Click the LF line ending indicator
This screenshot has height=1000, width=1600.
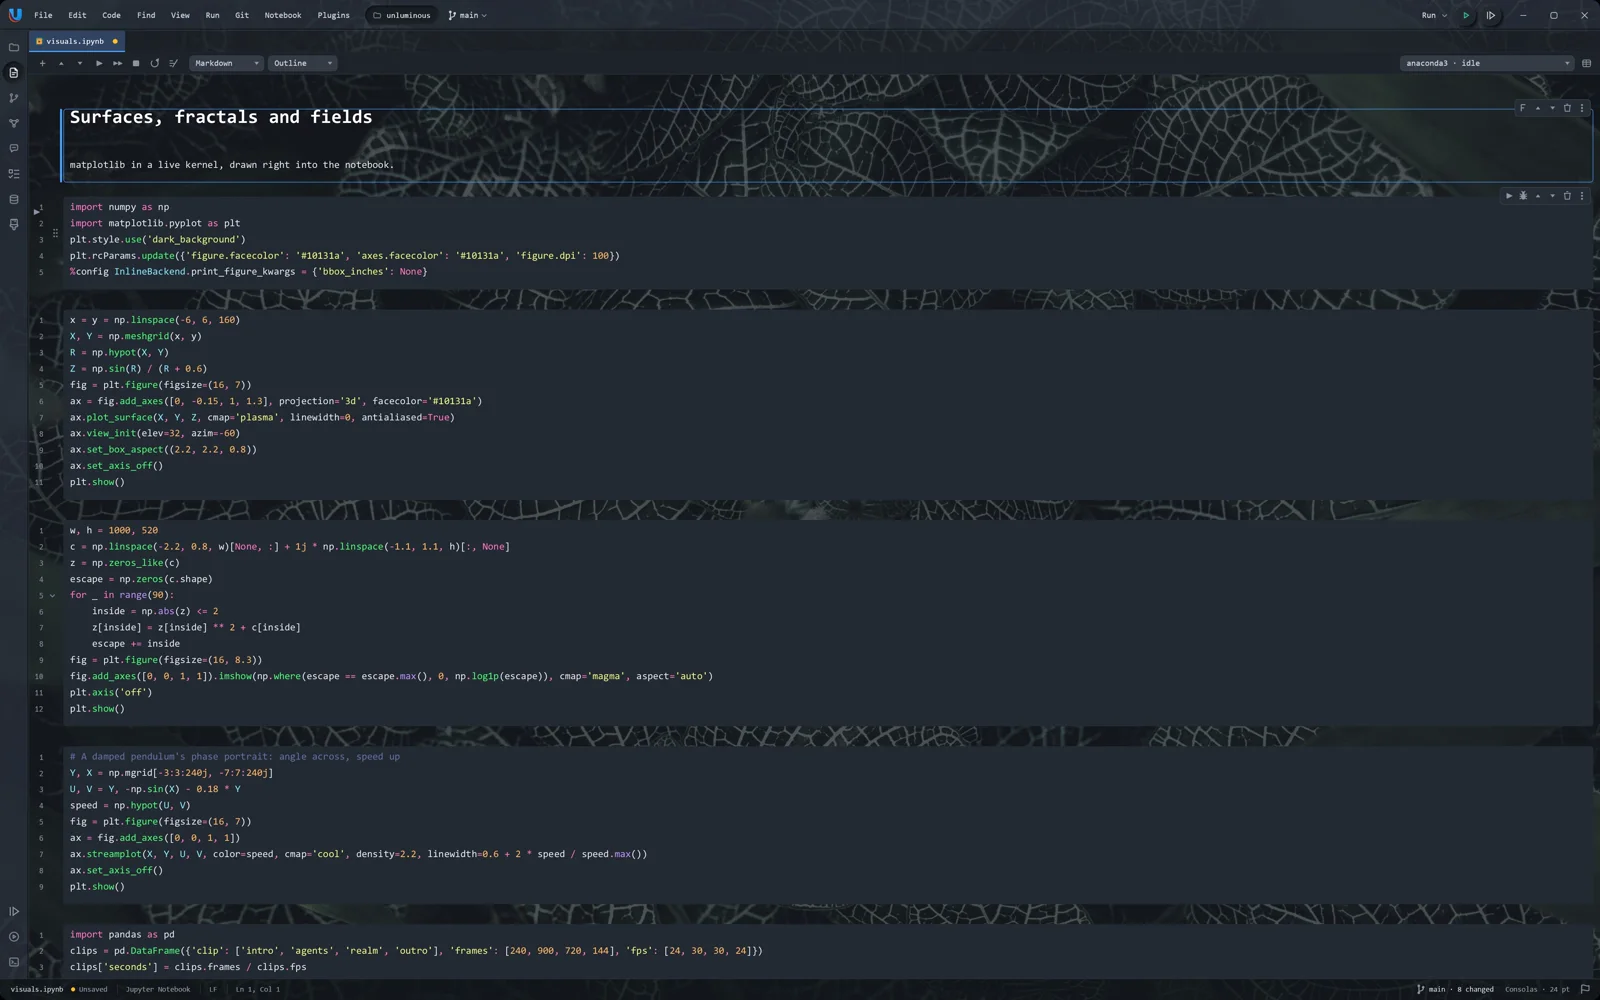click(212, 989)
